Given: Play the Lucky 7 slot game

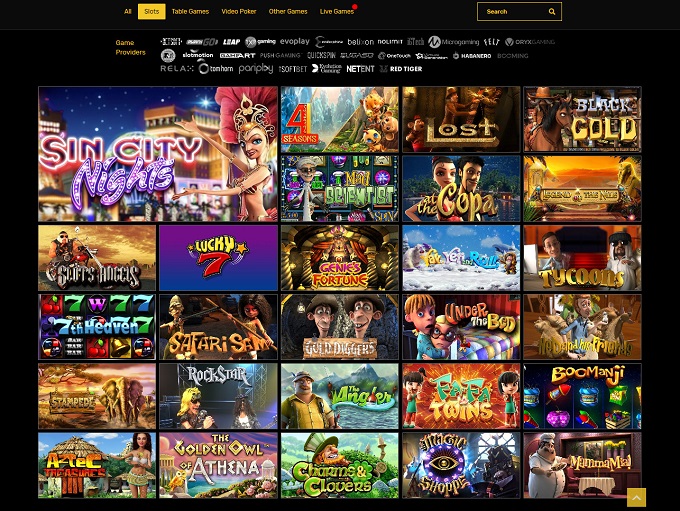Looking at the screenshot, I should (218, 257).
